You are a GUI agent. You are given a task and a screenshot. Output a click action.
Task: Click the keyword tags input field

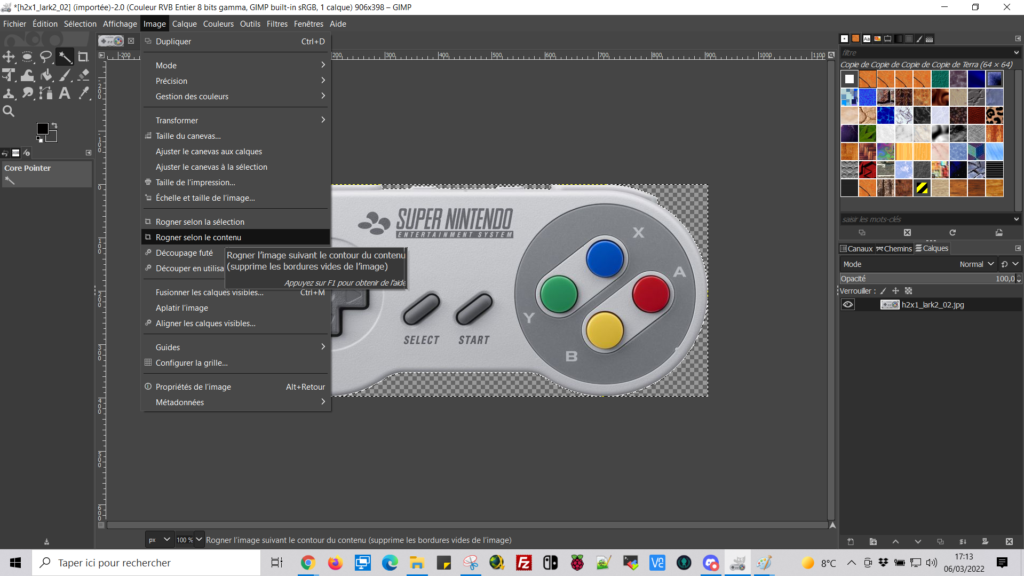(x=925, y=219)
